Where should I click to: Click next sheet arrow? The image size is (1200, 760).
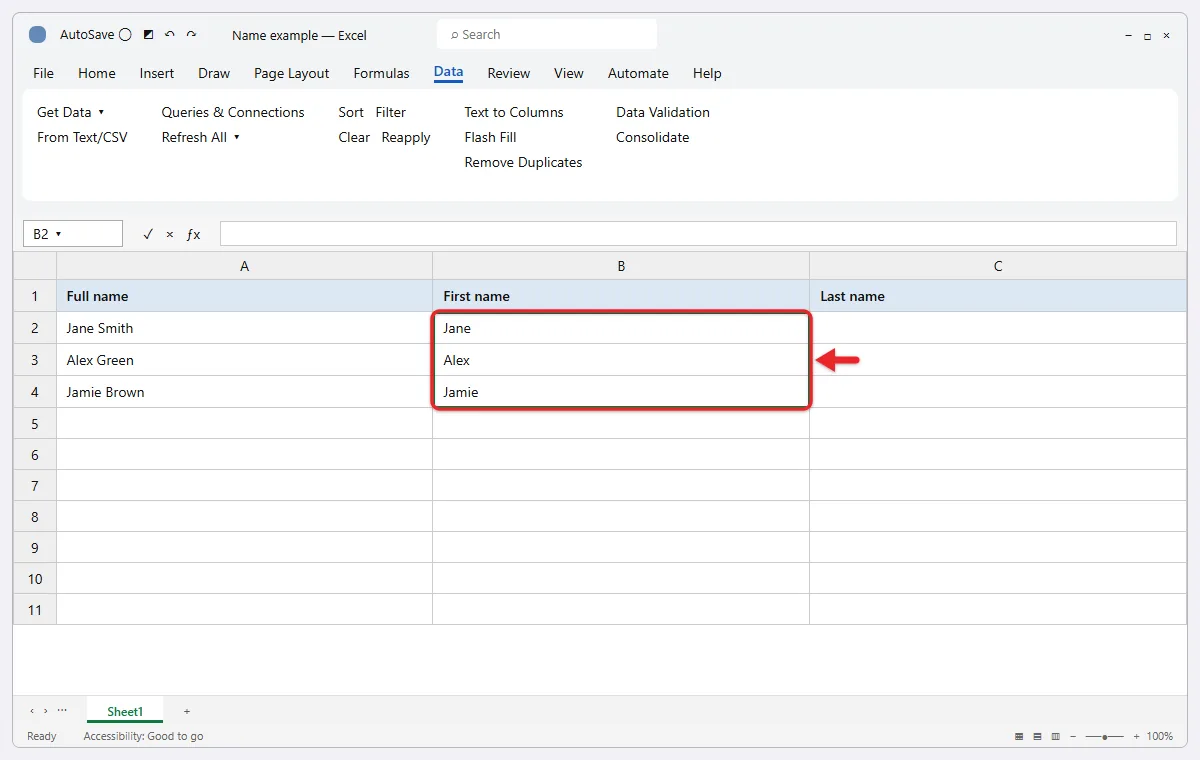point(45,711)
